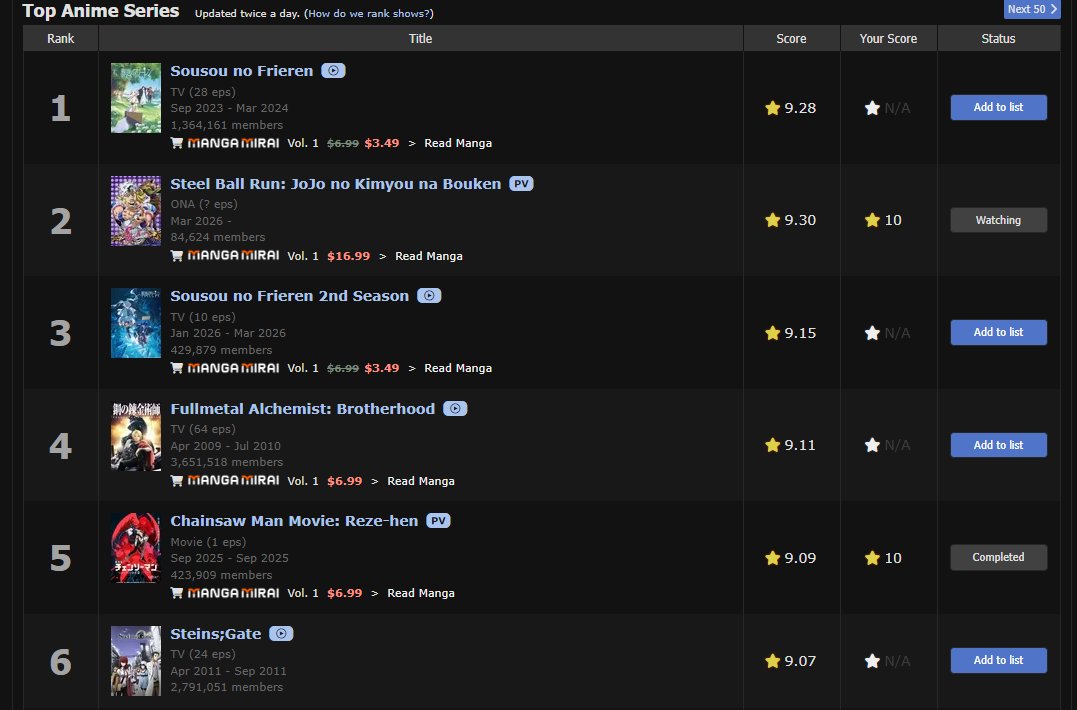Open Sousou no Frieren 2nd Season title
Screen dimensions: 1077x710
pyautogui.click(x=289, y=296)
